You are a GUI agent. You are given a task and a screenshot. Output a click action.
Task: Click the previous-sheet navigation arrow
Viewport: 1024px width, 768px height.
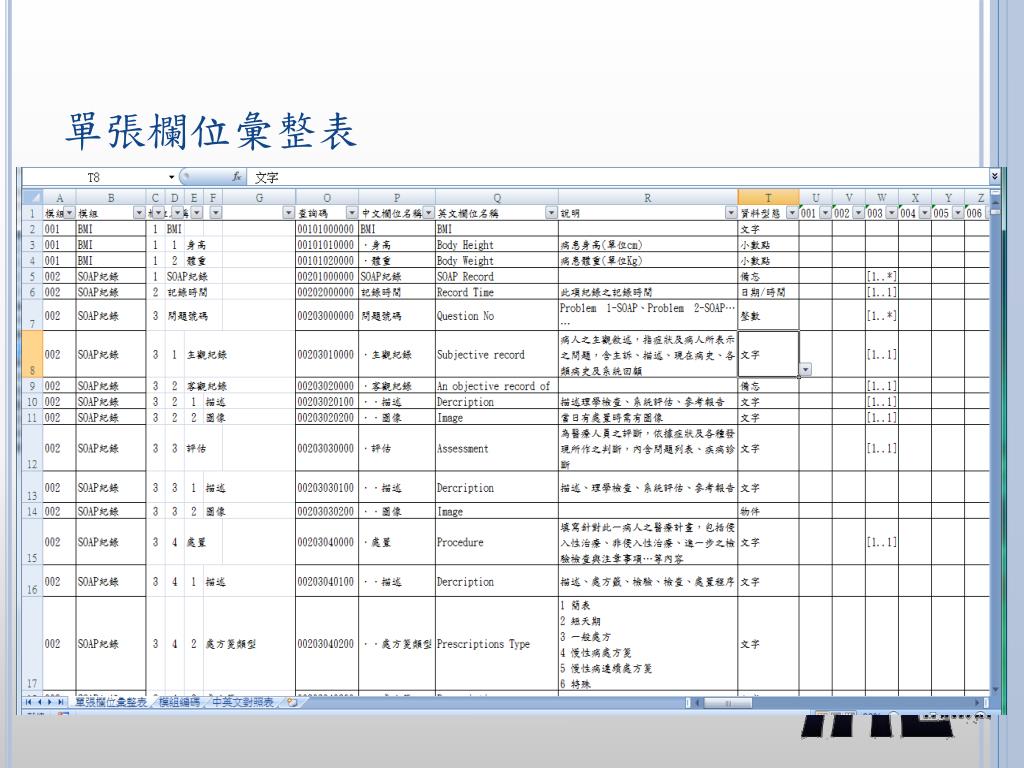(x=39, y=702)
